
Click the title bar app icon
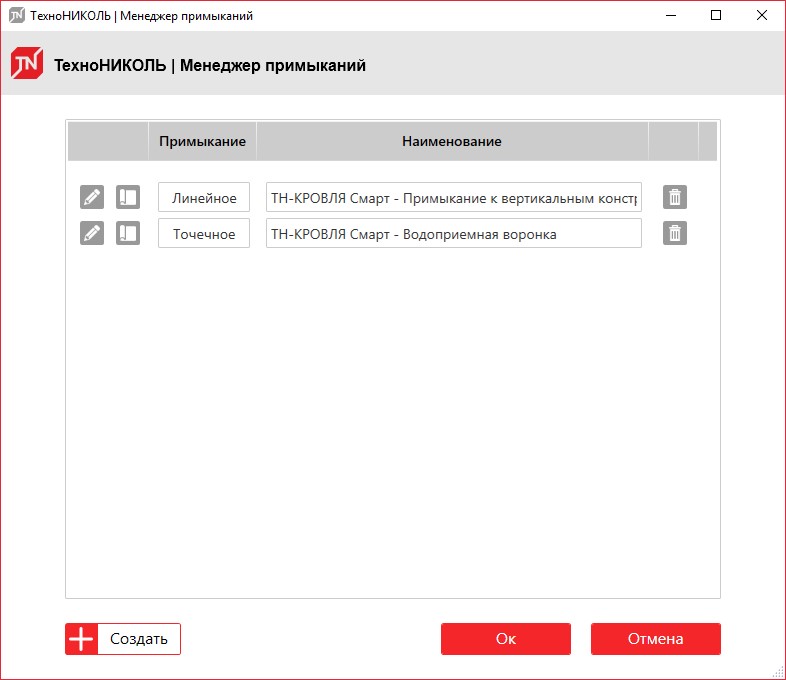(x=17, y=16)
